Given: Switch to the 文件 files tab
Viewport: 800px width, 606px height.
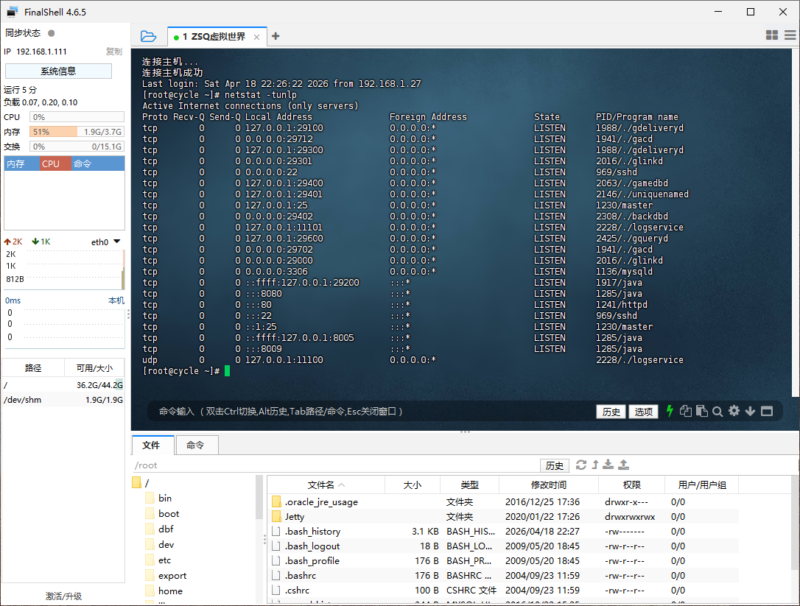Looking at the screenshot, I should [x=151, y=445].
